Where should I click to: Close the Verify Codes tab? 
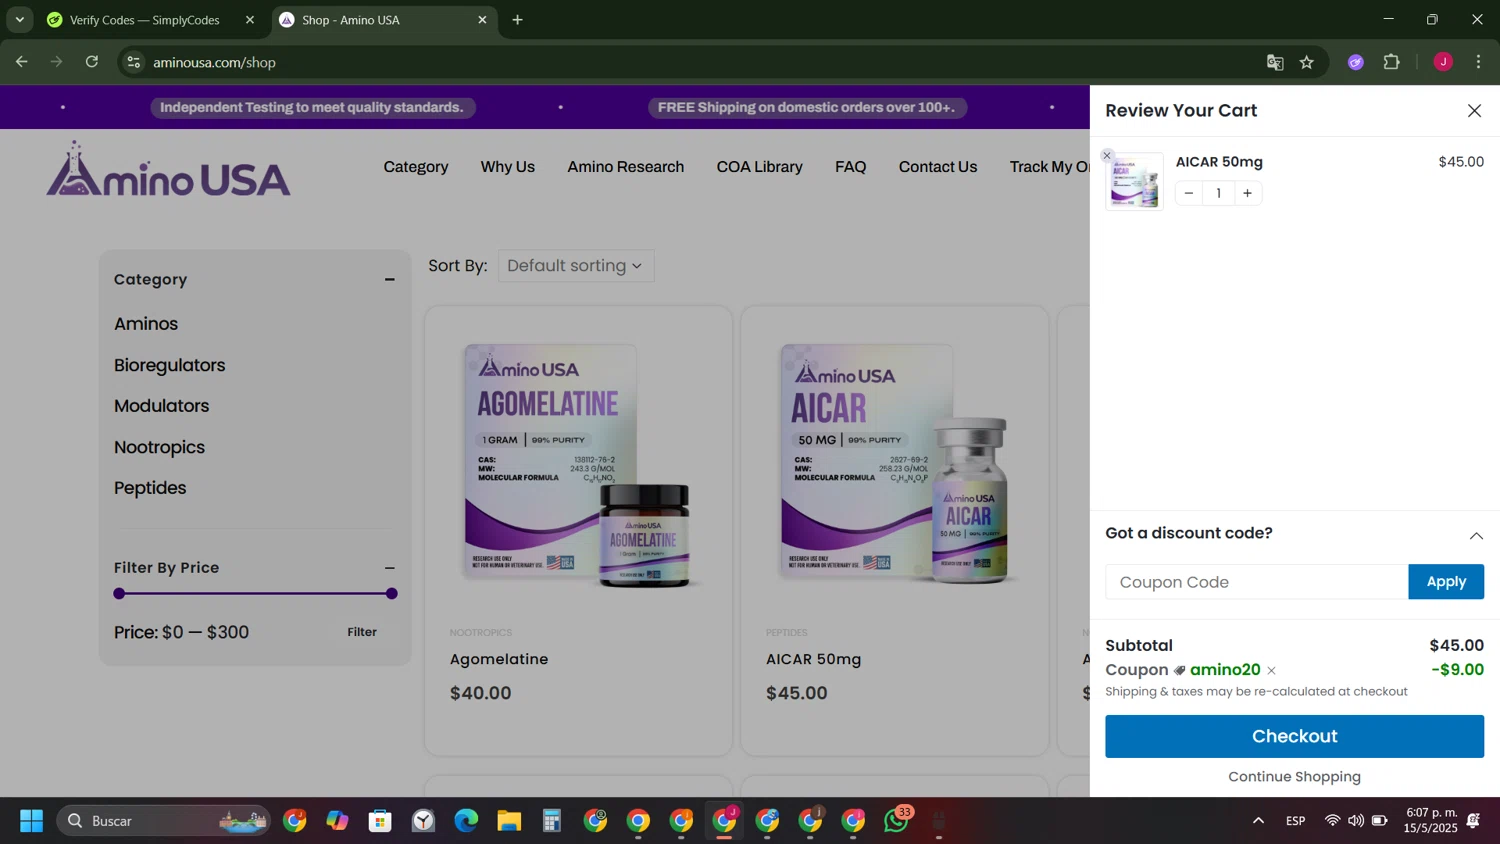[x=250, y=20]
